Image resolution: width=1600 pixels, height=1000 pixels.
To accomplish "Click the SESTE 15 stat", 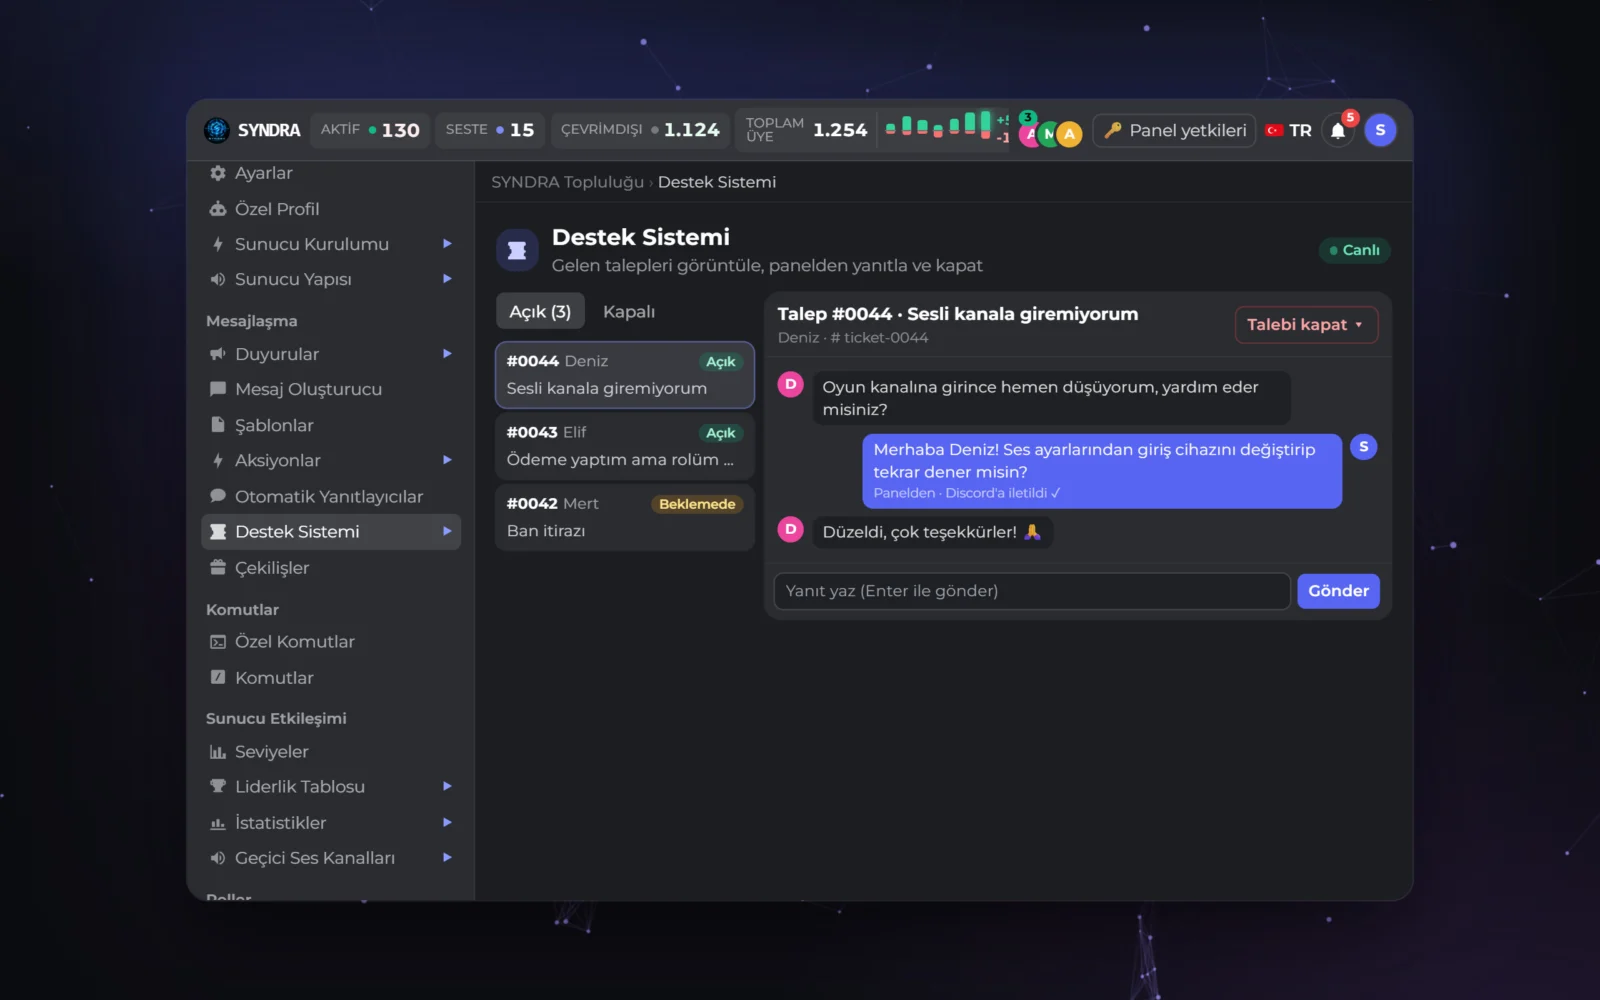I will 490,130.
